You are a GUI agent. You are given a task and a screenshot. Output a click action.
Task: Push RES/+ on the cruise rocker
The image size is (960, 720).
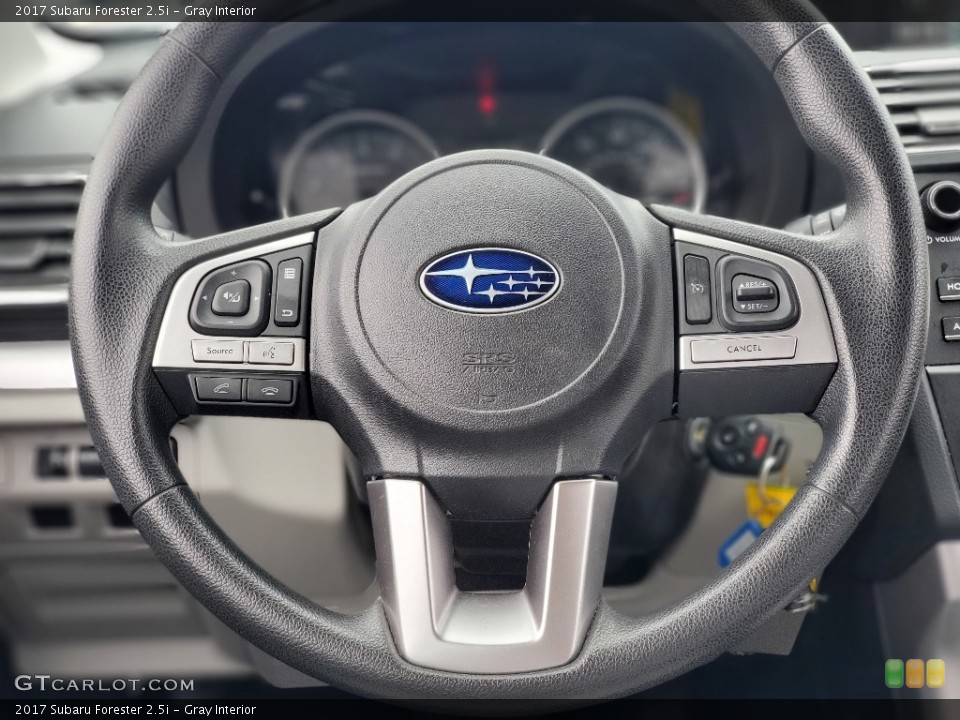[753, 284]
